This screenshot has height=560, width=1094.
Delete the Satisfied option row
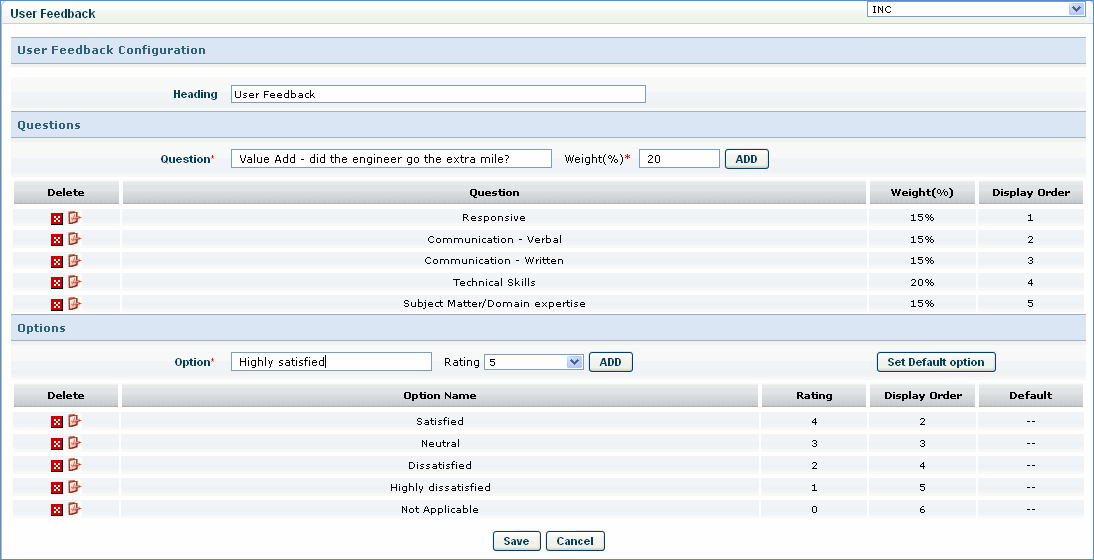[x=57, y=422]
